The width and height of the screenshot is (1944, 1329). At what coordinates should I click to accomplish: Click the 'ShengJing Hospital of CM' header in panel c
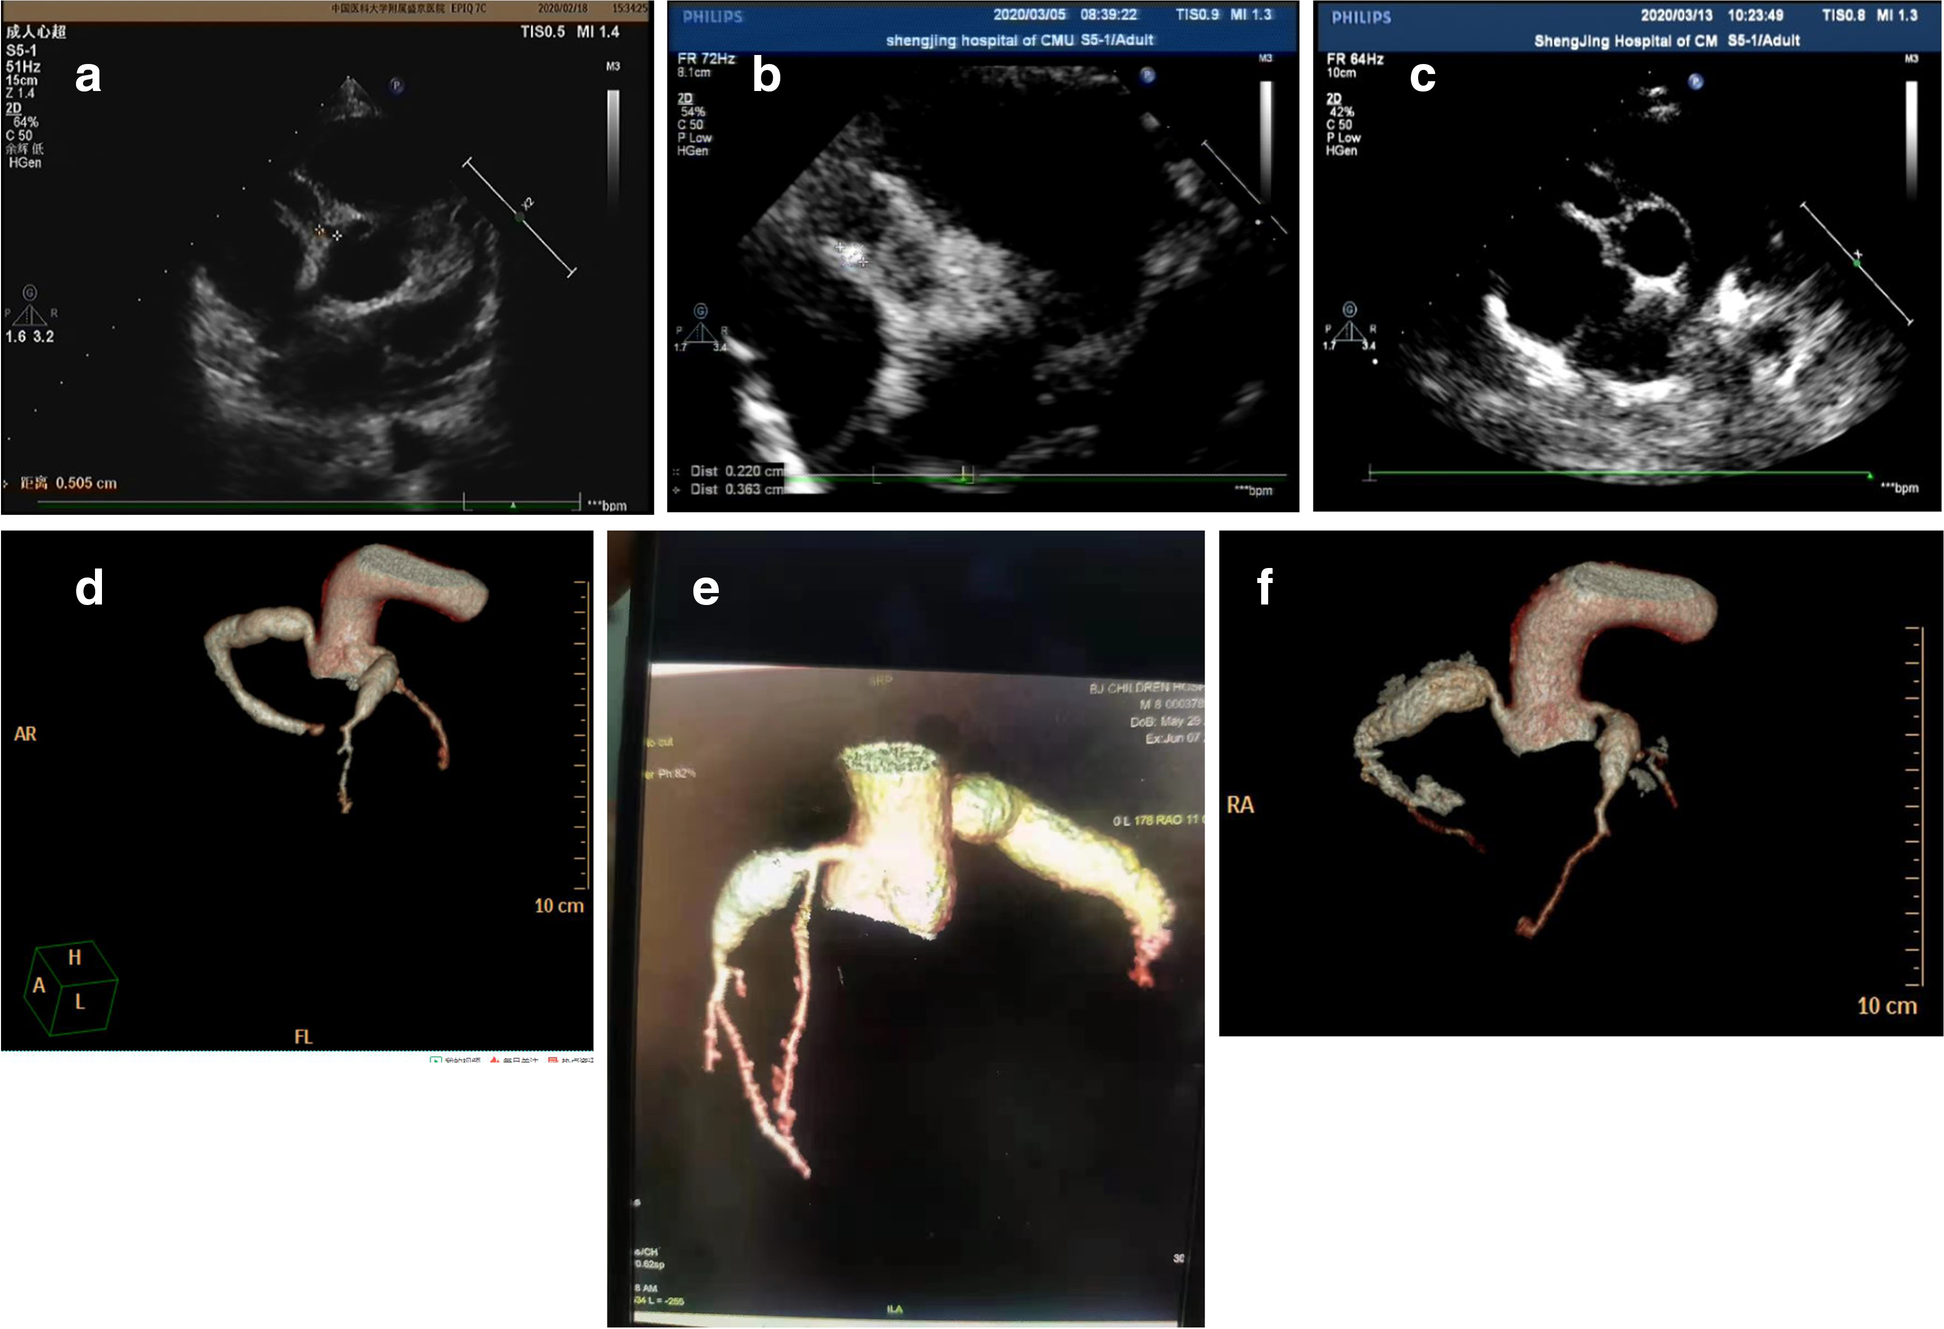coord(1626,41)
